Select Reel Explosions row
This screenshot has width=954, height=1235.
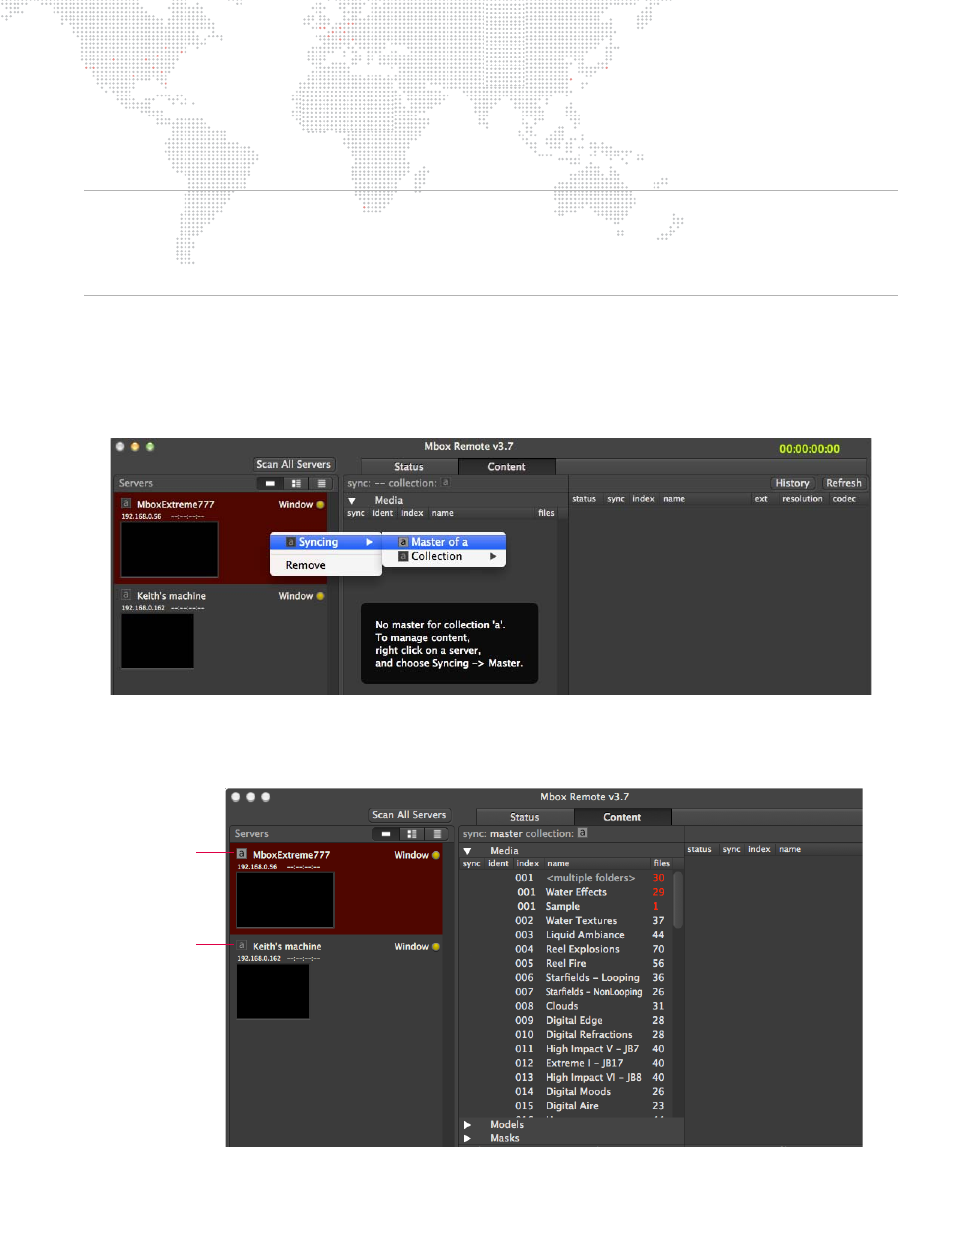point(565,949)
